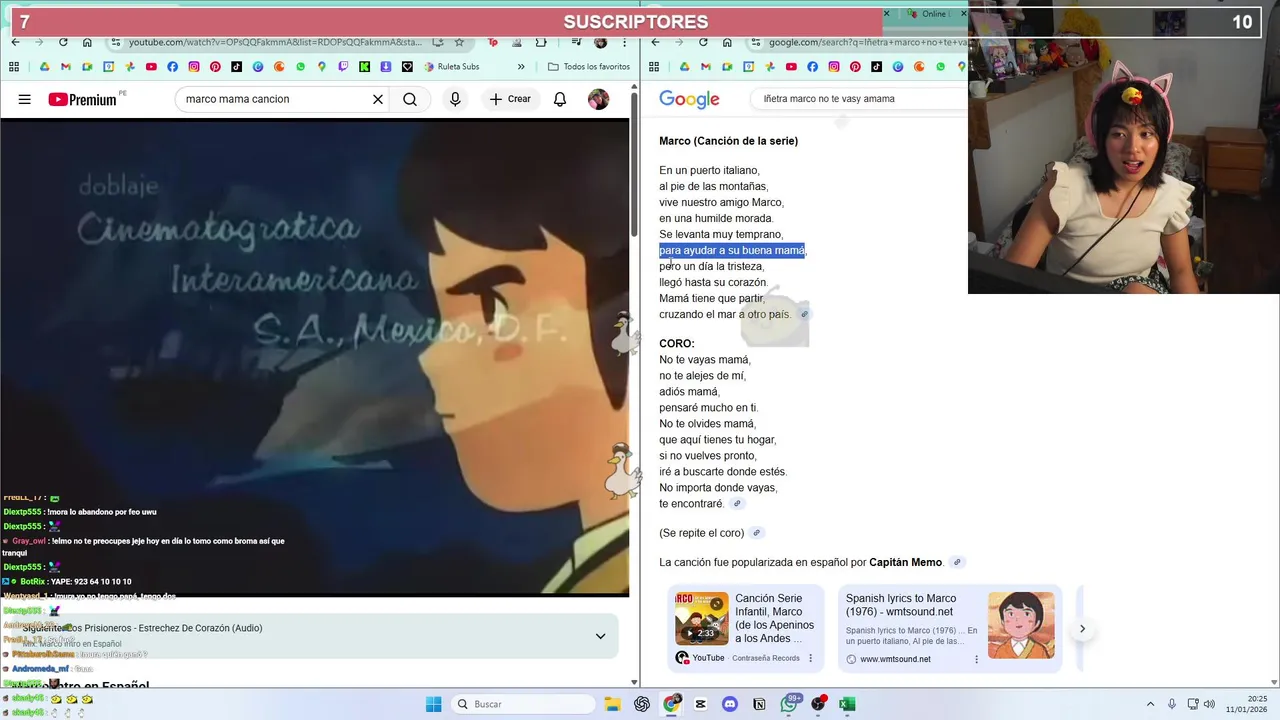The width and height of the screenshot is (1280, 720).
Task: Expand hidden bookmarks with the double chevron
Action: 521,67
